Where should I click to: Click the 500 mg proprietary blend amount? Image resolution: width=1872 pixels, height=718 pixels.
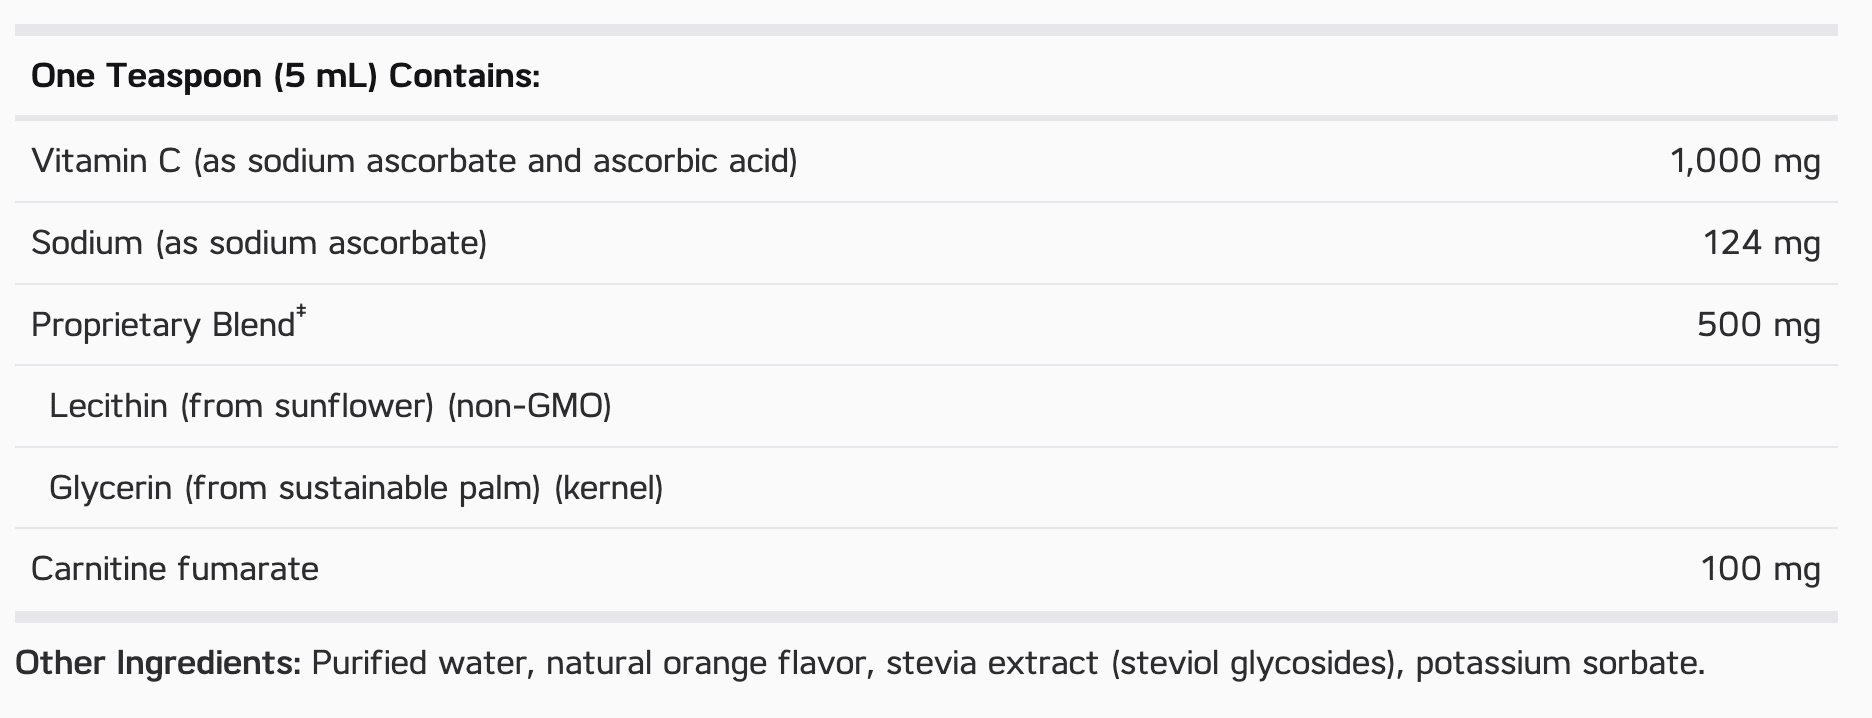pos(1759,325)
